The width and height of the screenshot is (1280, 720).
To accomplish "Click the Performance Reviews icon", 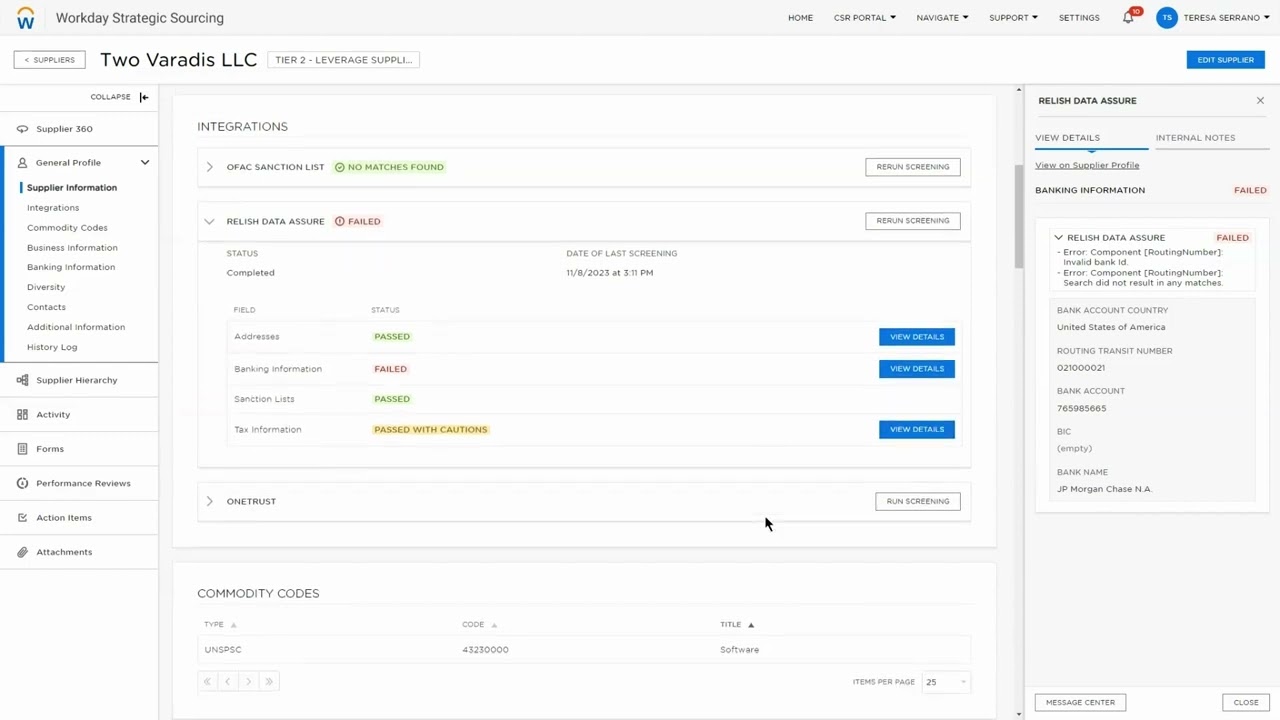I will click(22, 483).
